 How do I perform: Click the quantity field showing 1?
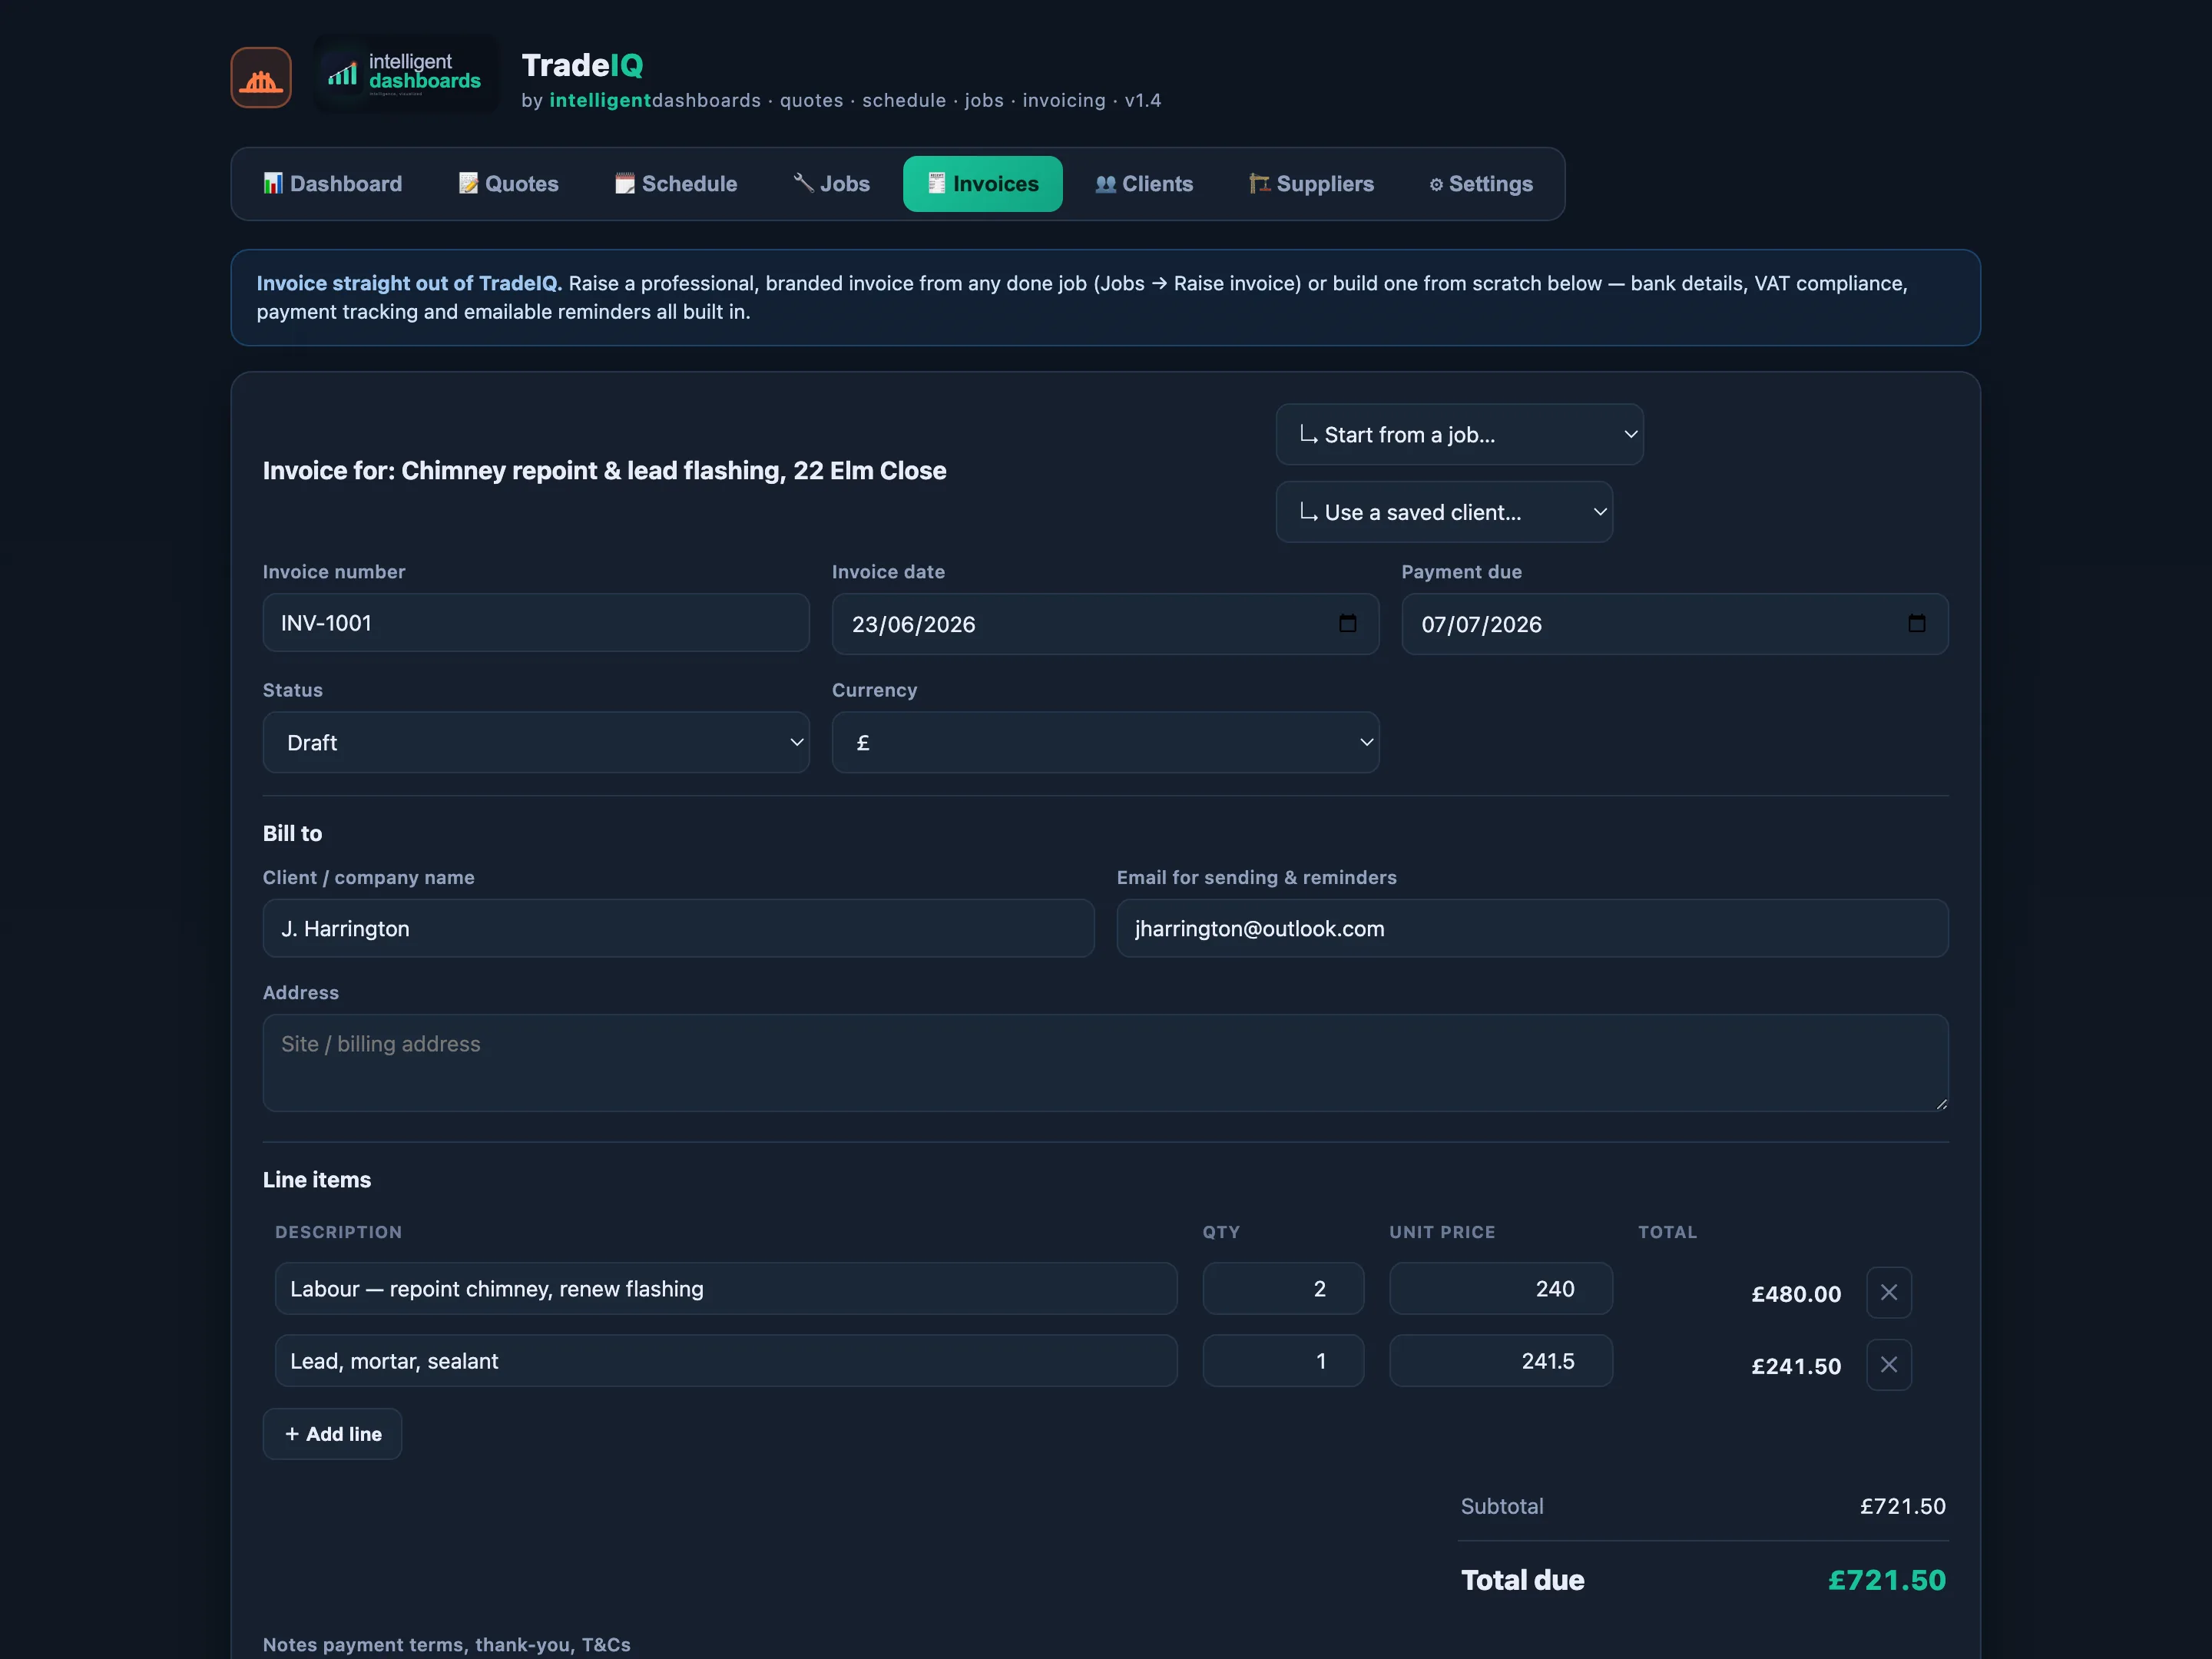[1283, 1360]
